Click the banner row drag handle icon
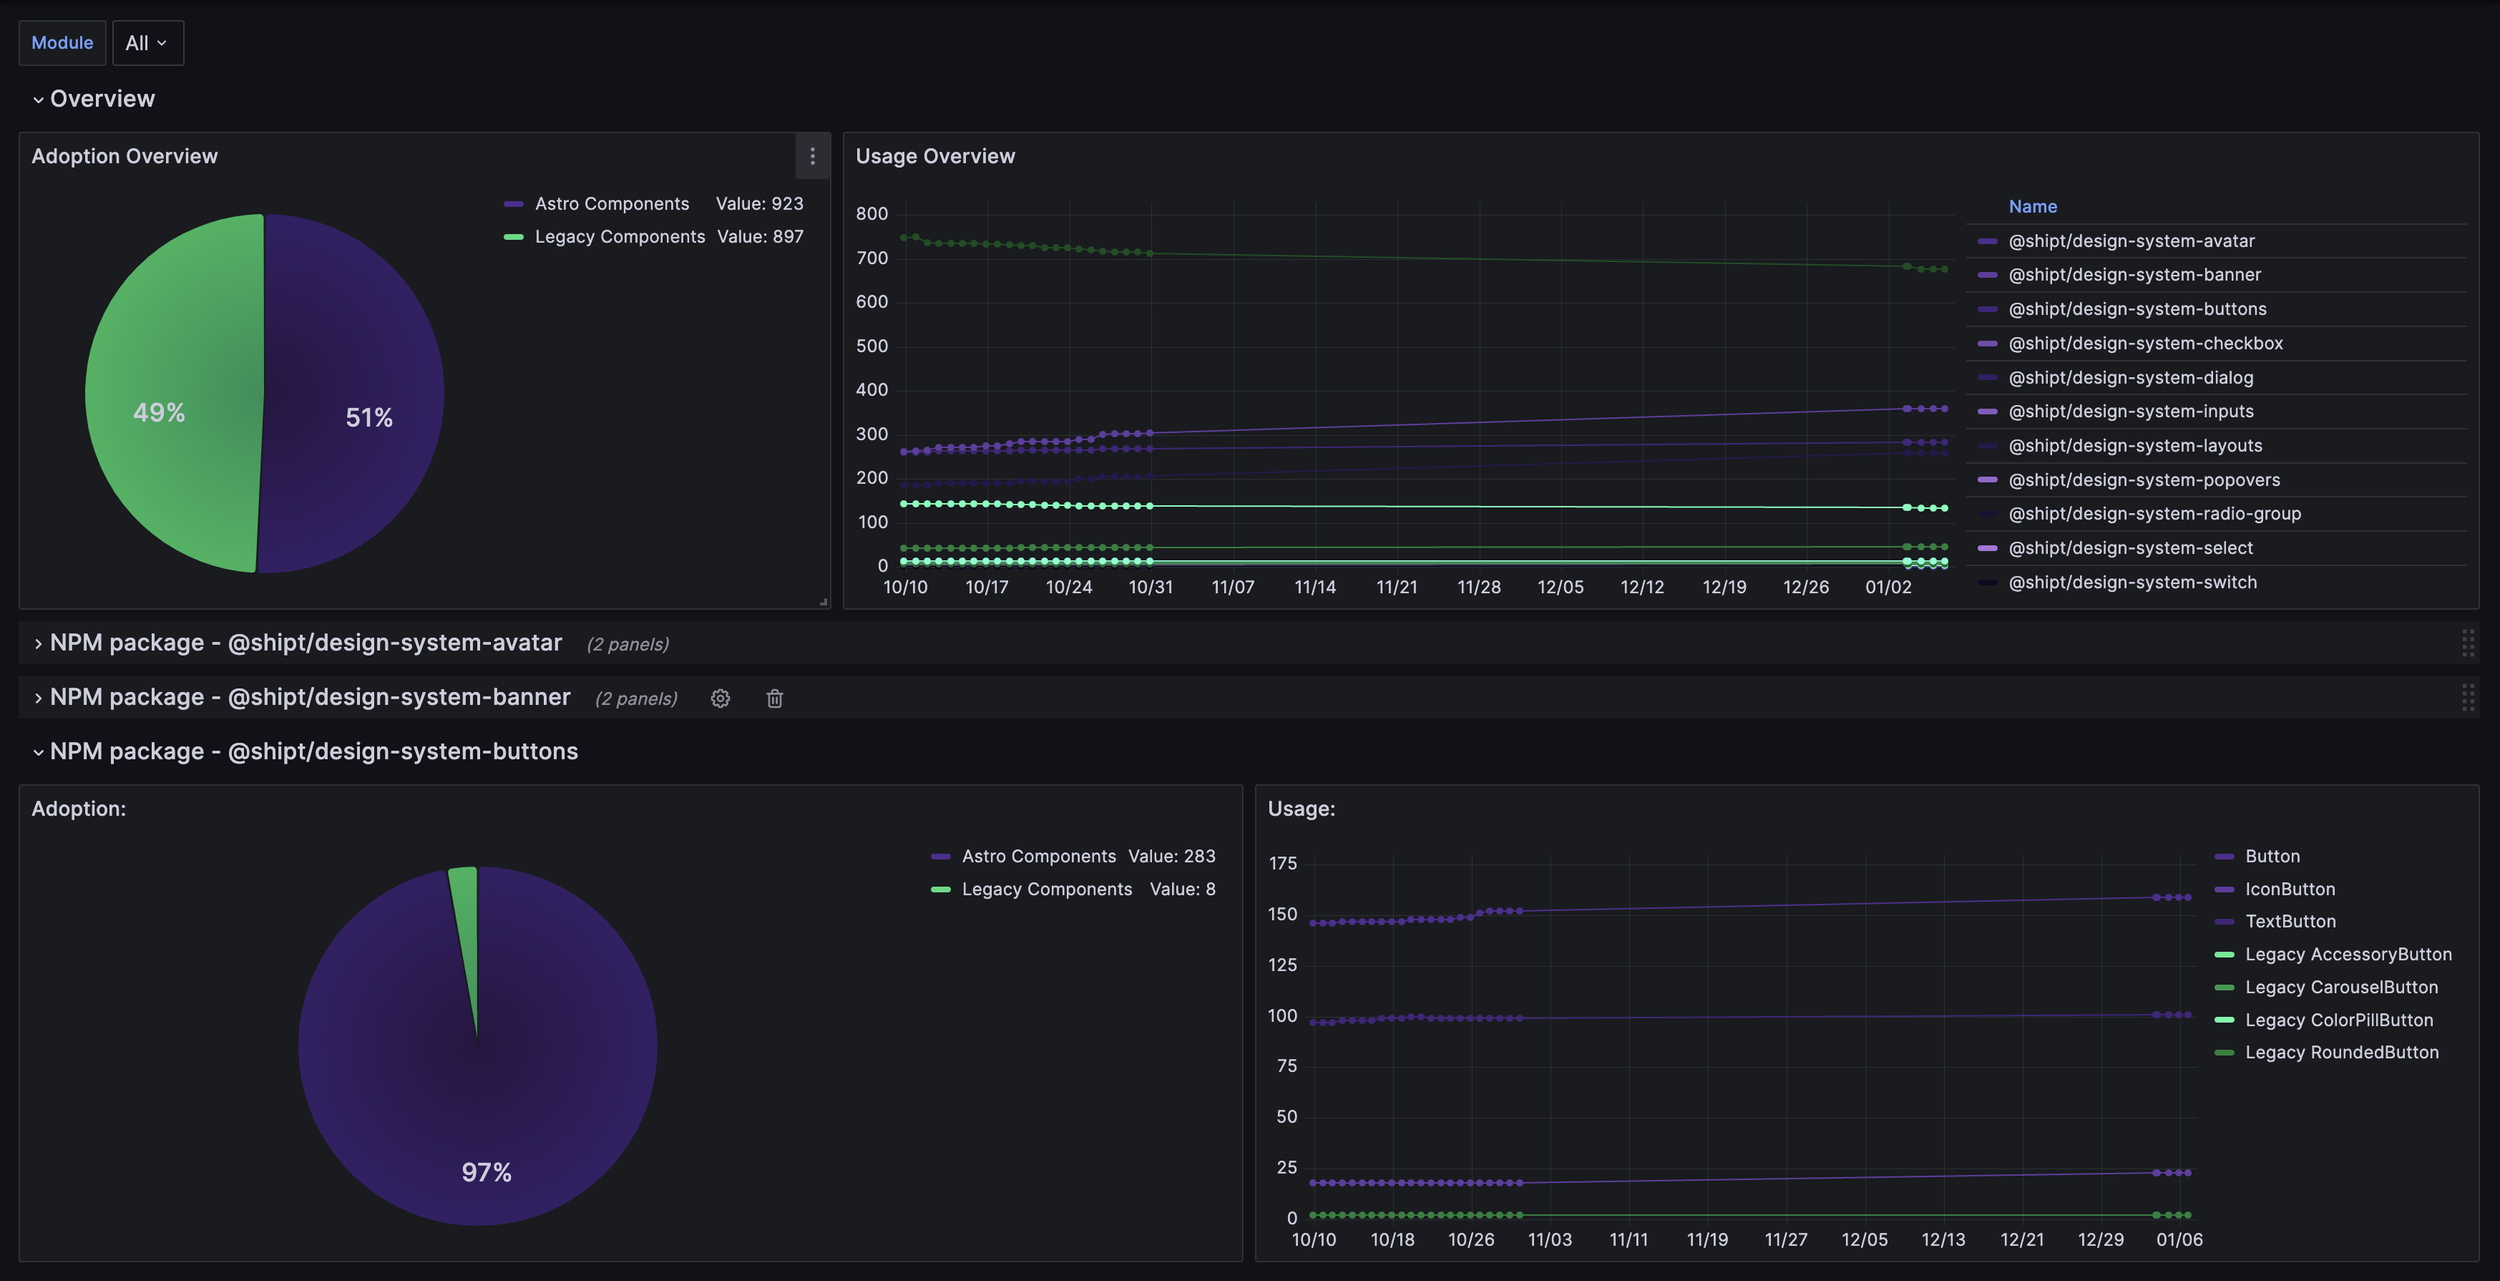Viewport: 2500px width, 1281px height. 2467,697
